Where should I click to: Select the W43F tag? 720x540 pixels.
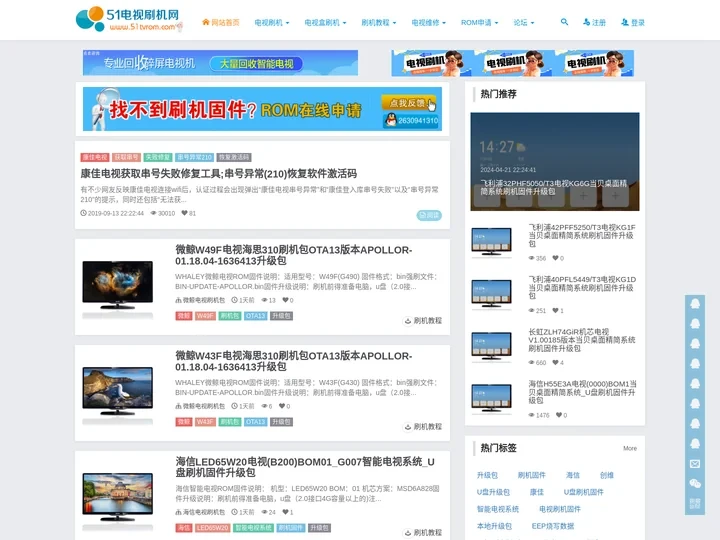point(205,422)
